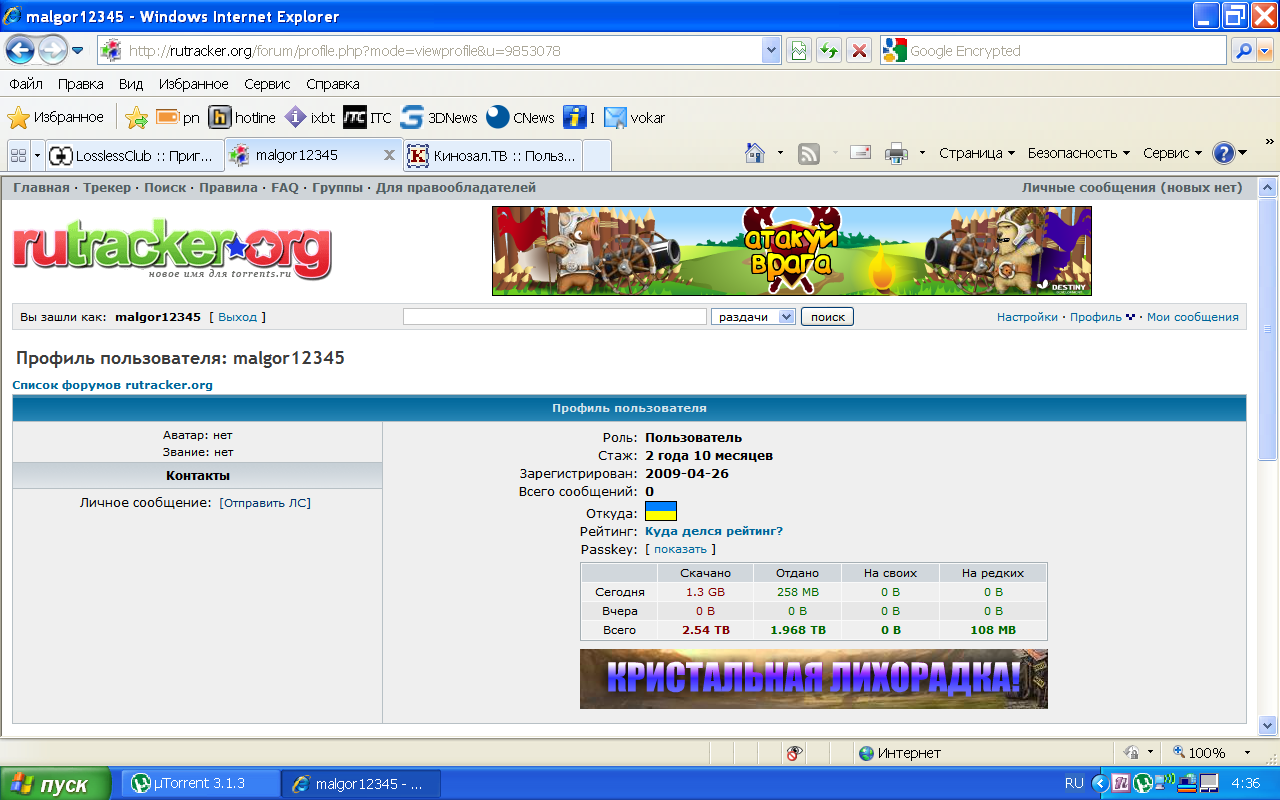Screen dimensions: 1280x800
Task: Open the Правила link
Action: coord(228,188)
